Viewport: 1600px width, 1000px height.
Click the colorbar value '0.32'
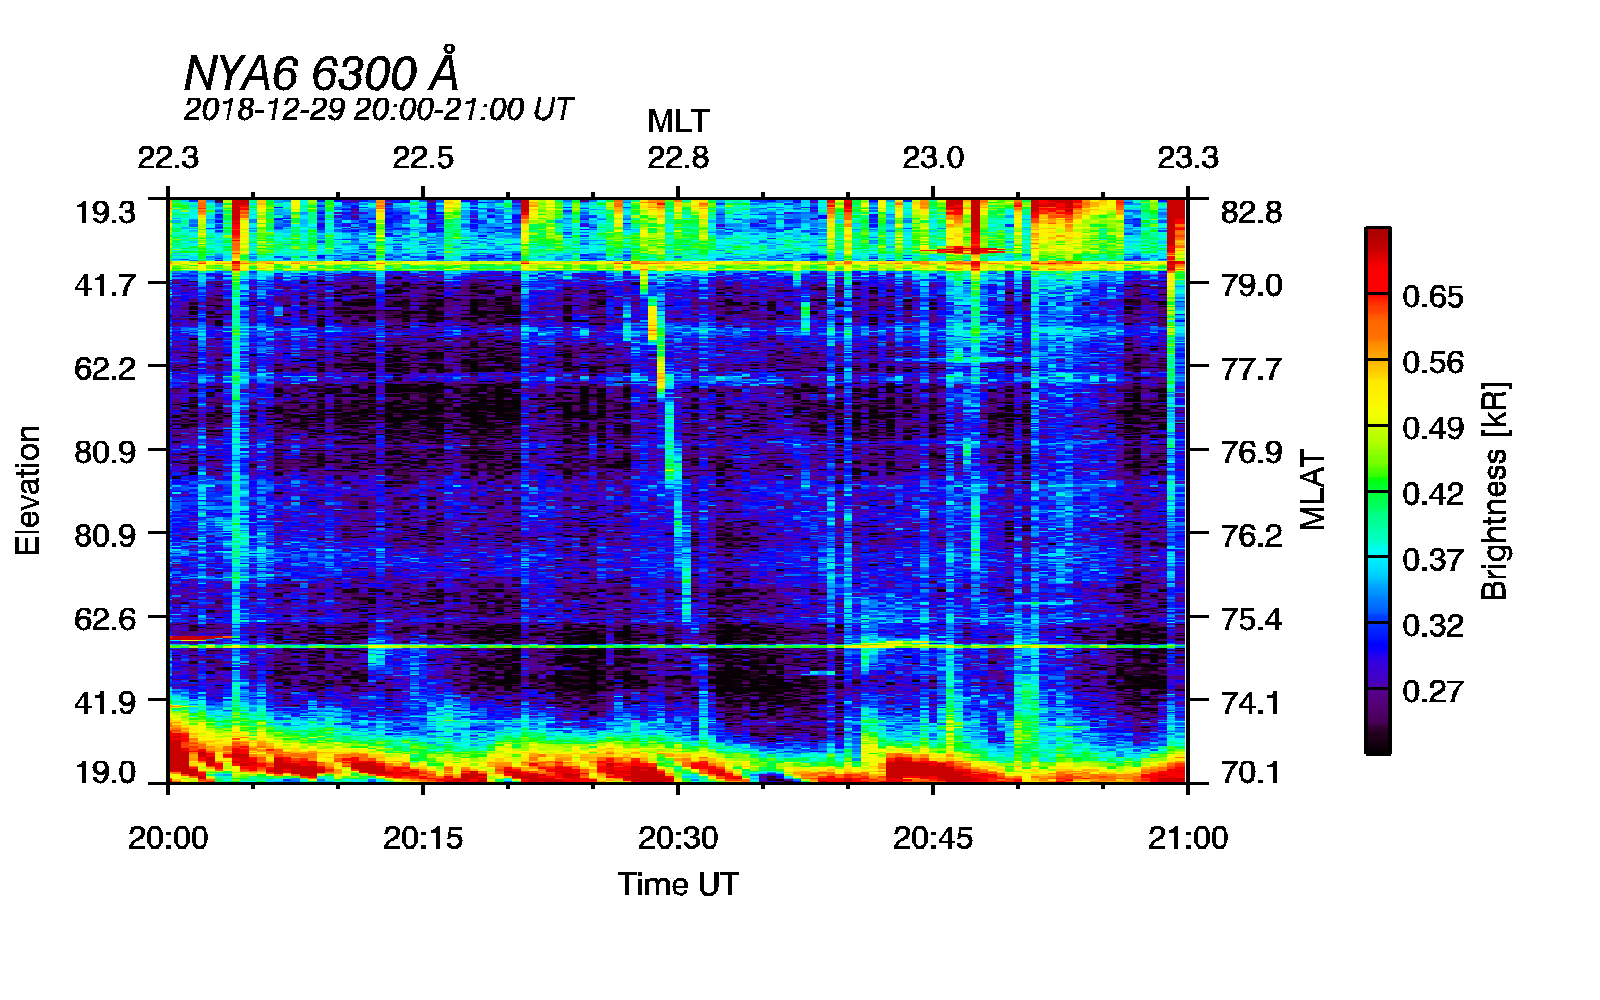[1433, 625]
